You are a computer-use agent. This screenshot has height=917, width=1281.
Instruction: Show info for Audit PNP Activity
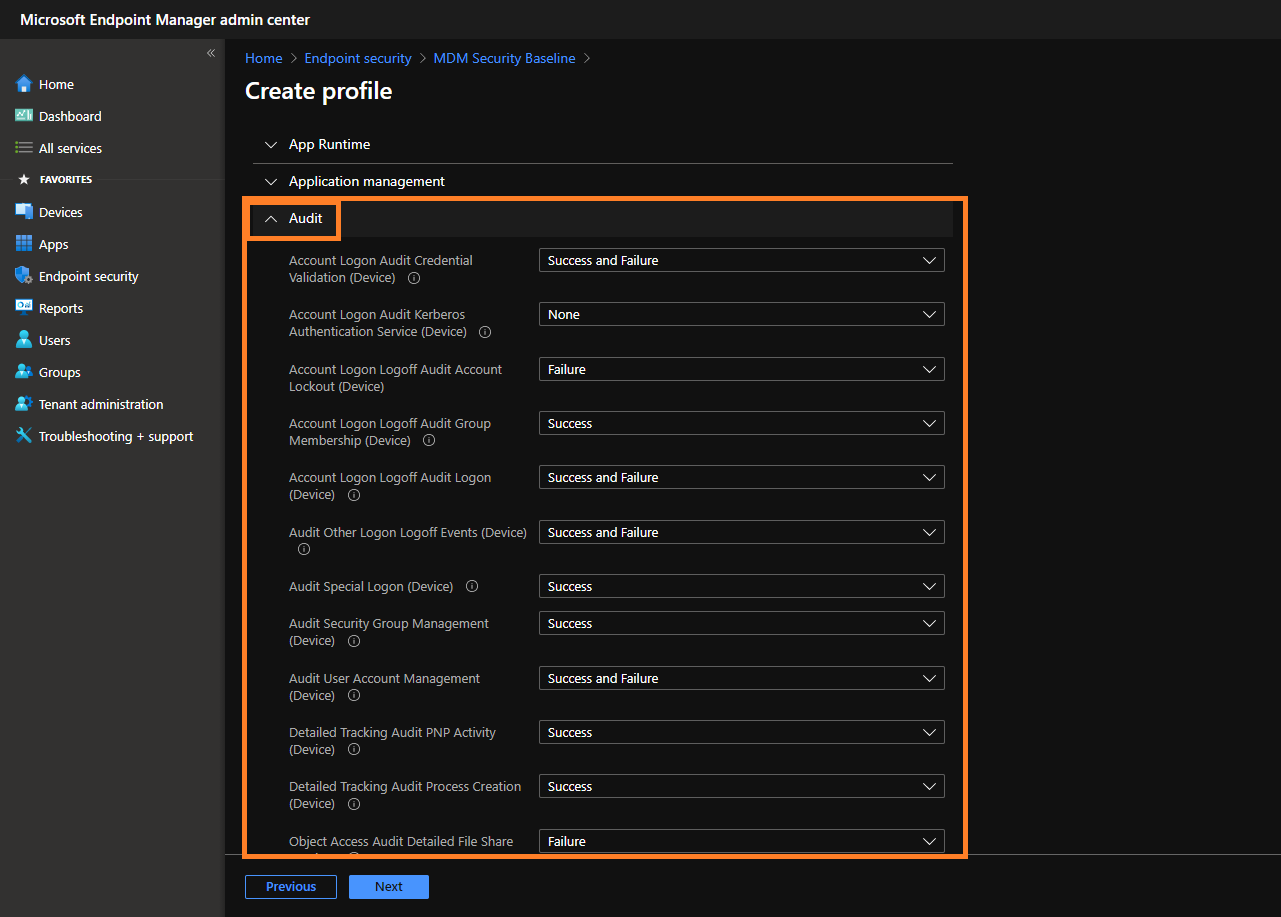pos(353,750)
